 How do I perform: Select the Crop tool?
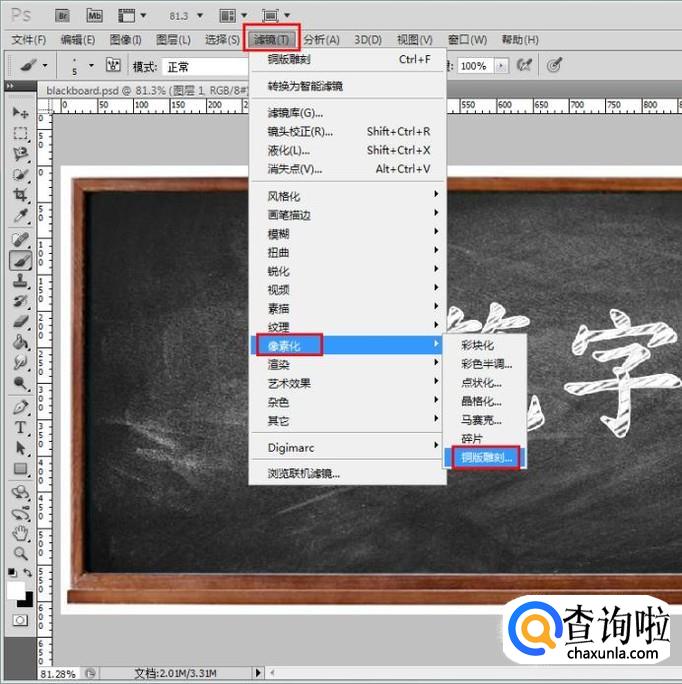tap(20, 195)
